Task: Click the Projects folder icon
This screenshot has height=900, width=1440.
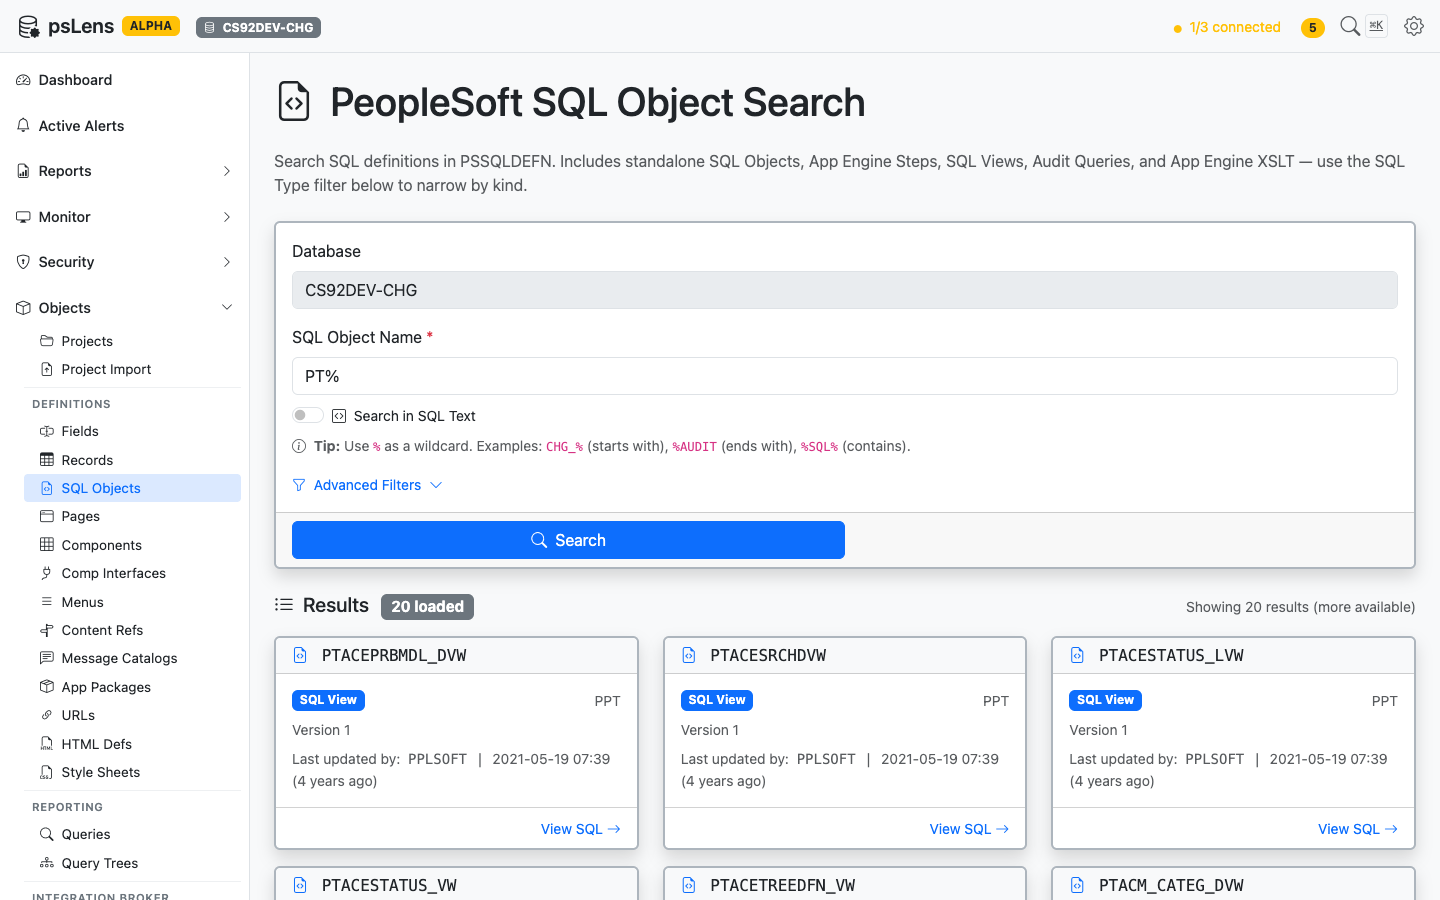Action: (47, 341)
